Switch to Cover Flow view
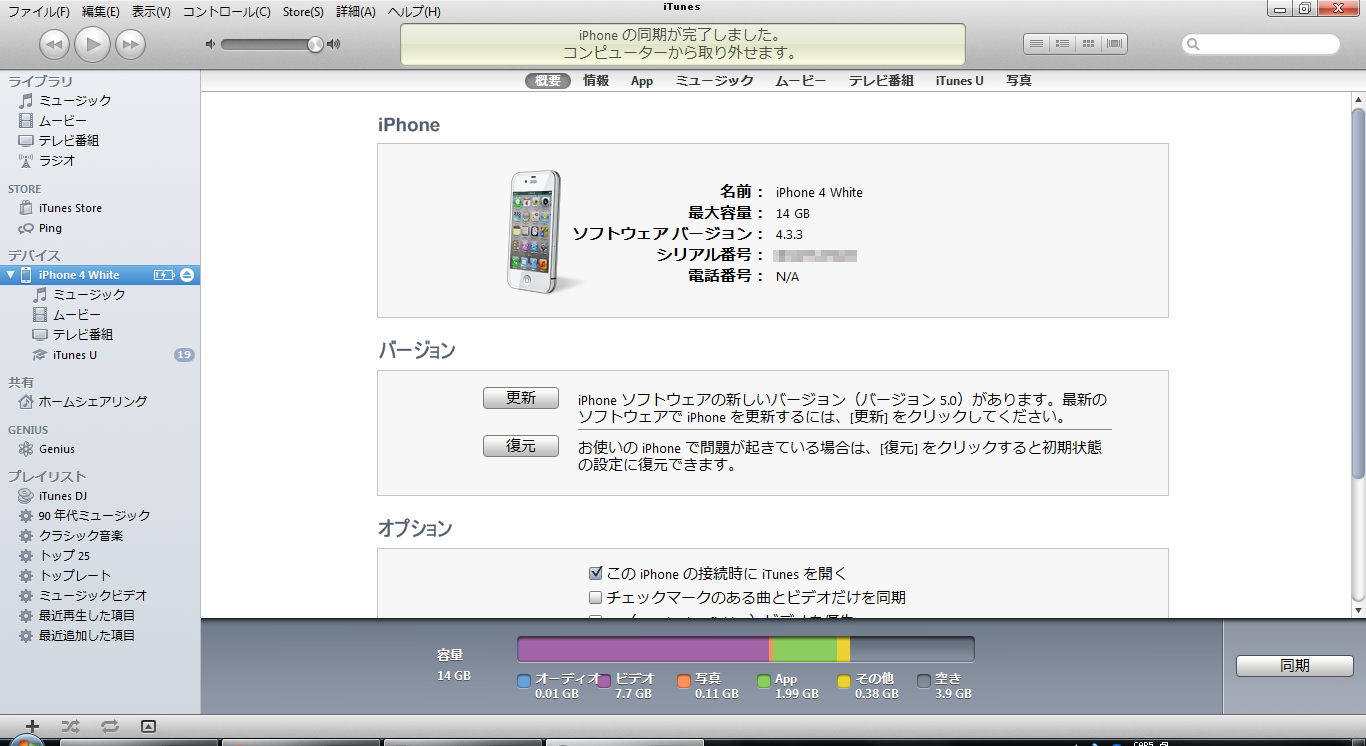The image size is (1366, 746). (1115, 44)
